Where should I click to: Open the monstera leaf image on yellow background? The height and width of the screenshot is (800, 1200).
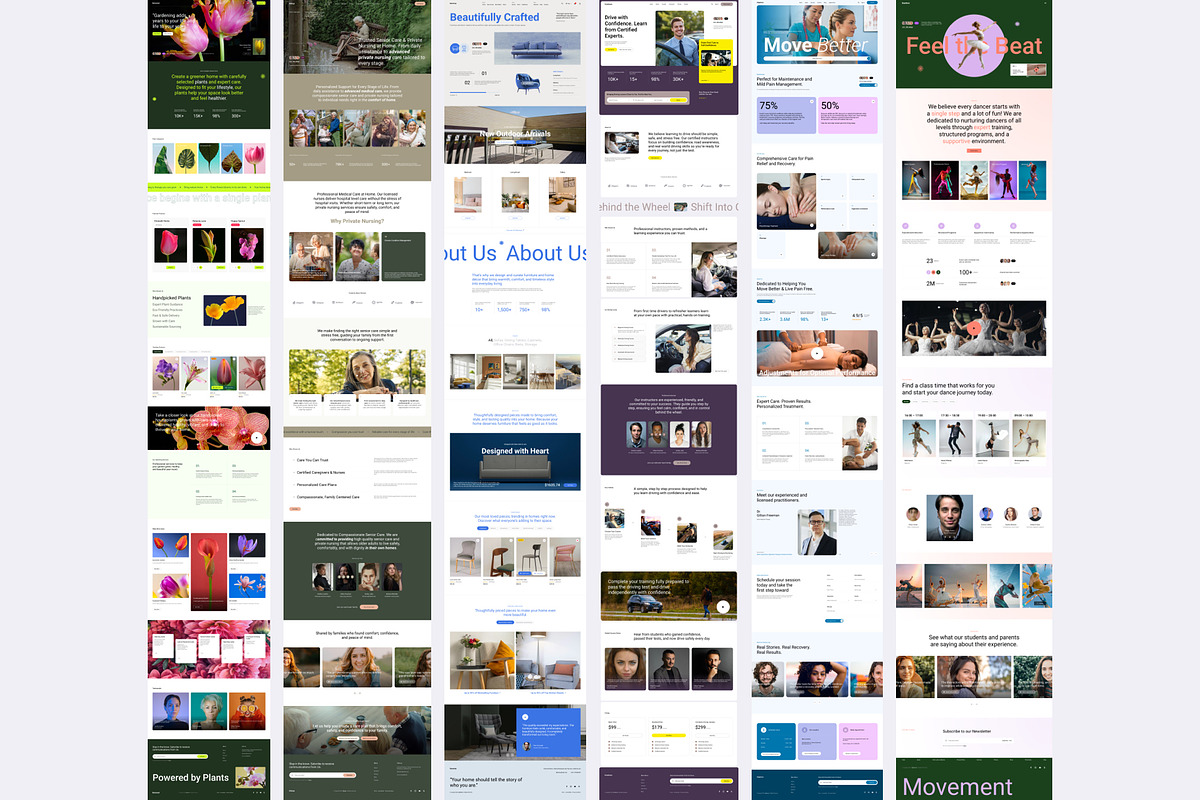(188, 159)
